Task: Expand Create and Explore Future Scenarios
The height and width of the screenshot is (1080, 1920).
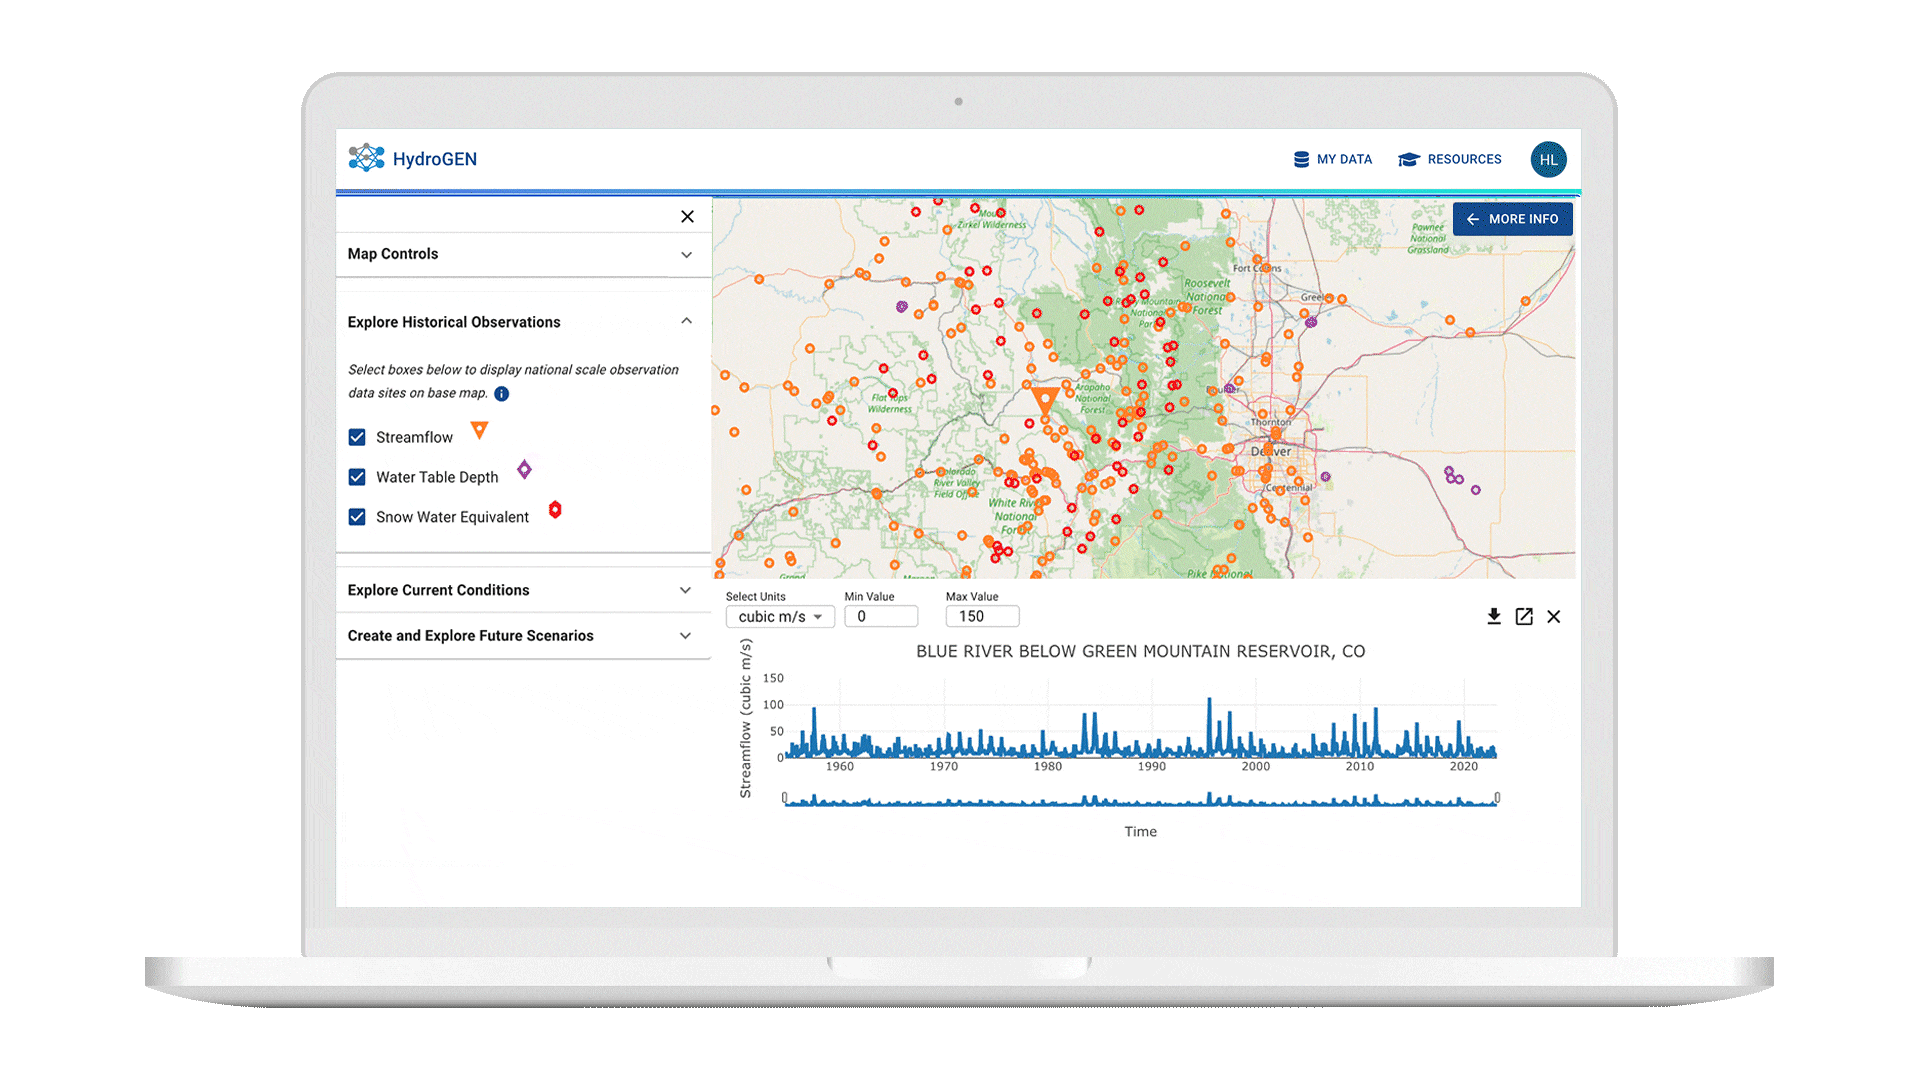Action: tap(522, 636)
